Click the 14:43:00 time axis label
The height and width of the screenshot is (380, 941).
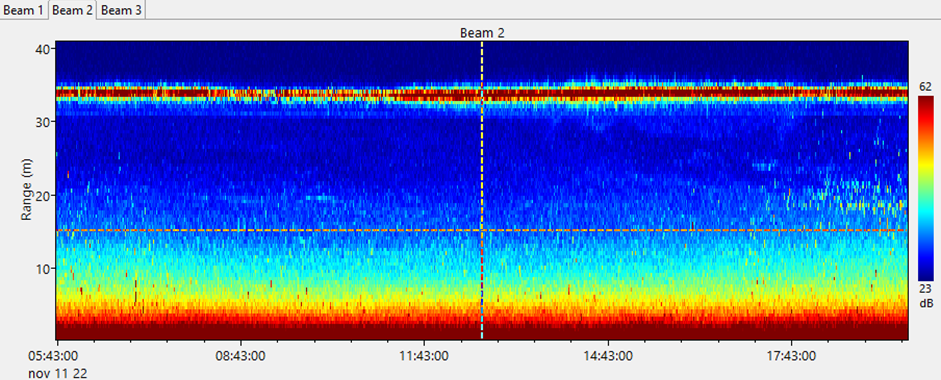(x=608, y=357)
